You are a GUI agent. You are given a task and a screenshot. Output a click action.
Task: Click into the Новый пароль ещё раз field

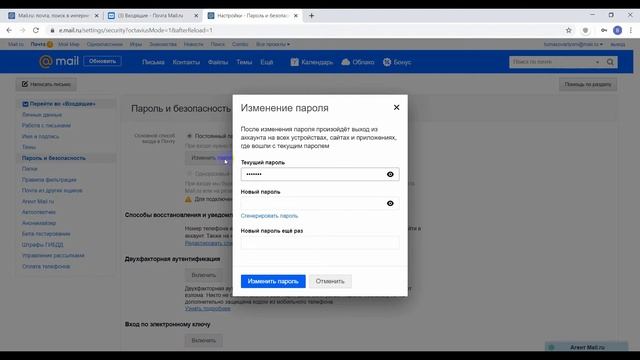point(320,242)
